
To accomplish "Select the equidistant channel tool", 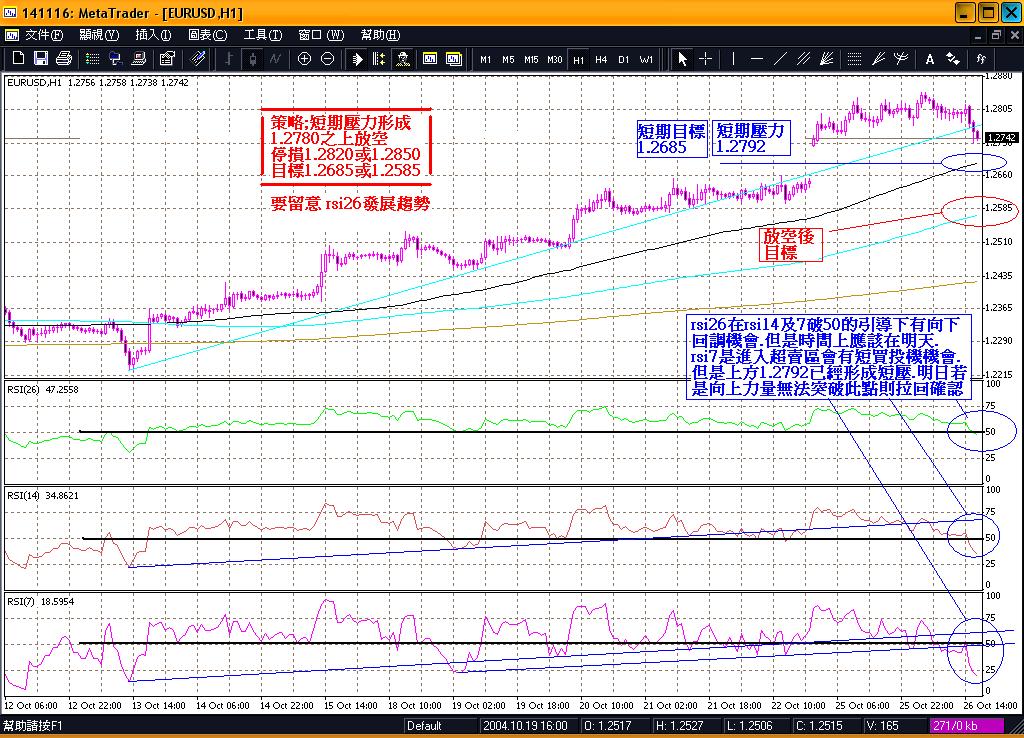I will tap(803, 59).
